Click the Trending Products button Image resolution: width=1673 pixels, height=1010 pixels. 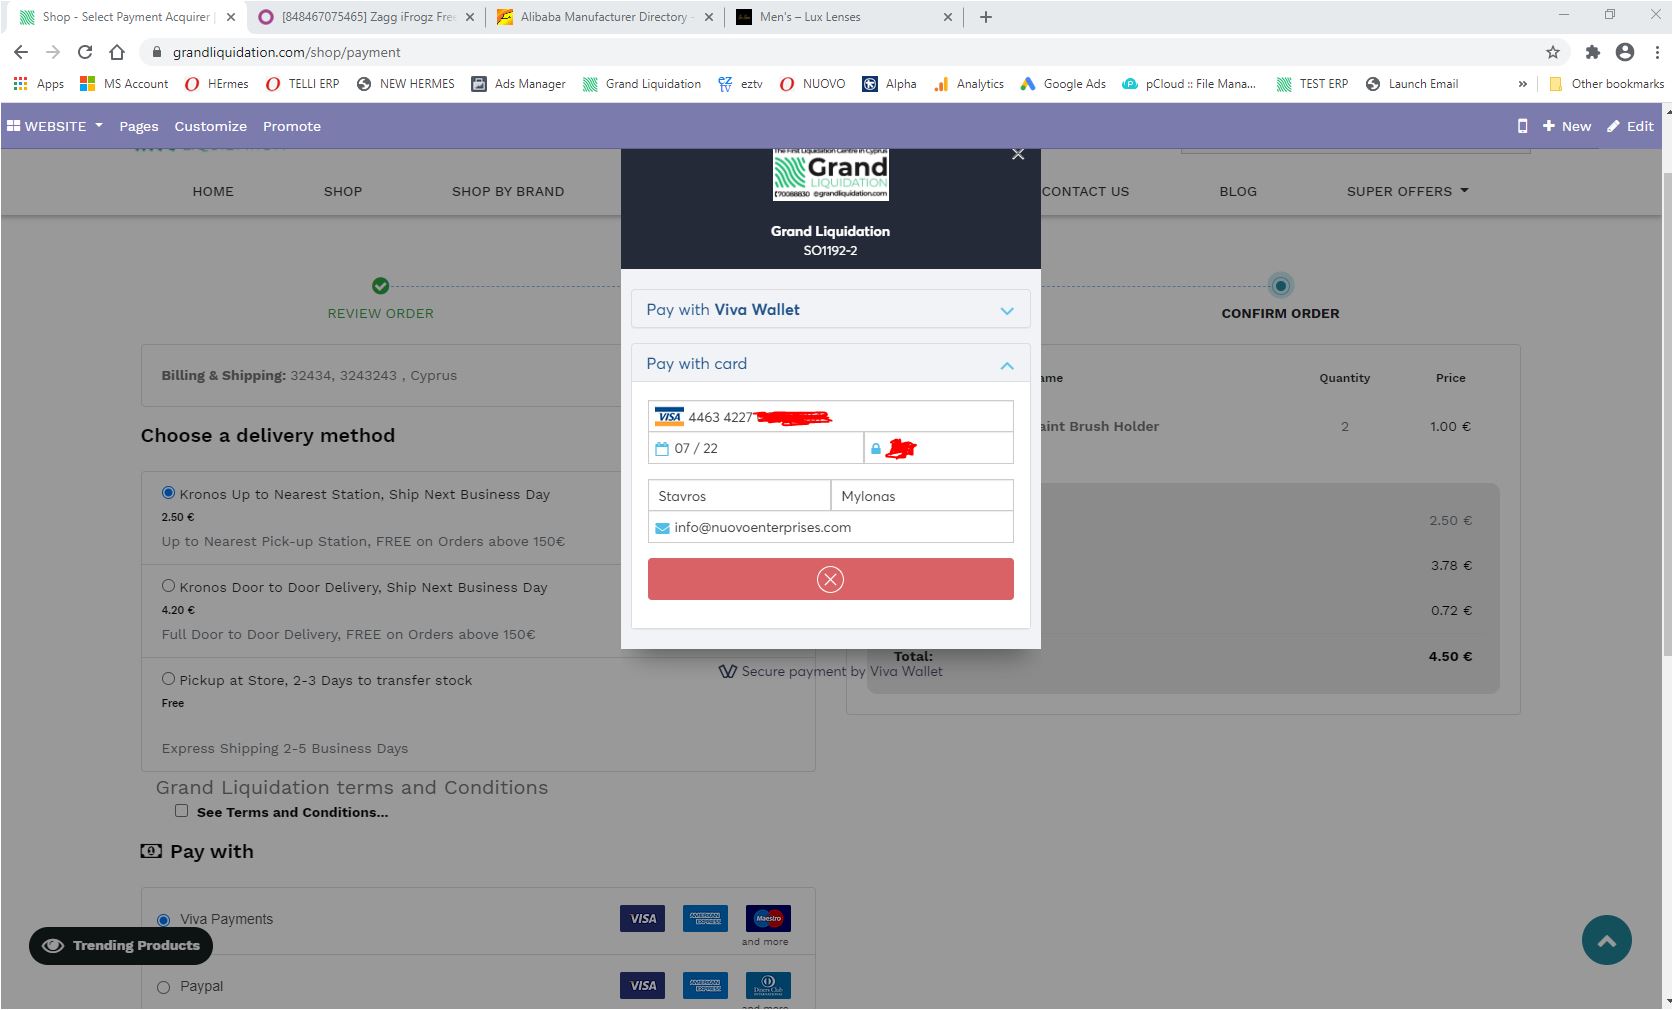(x=121, y=946)
